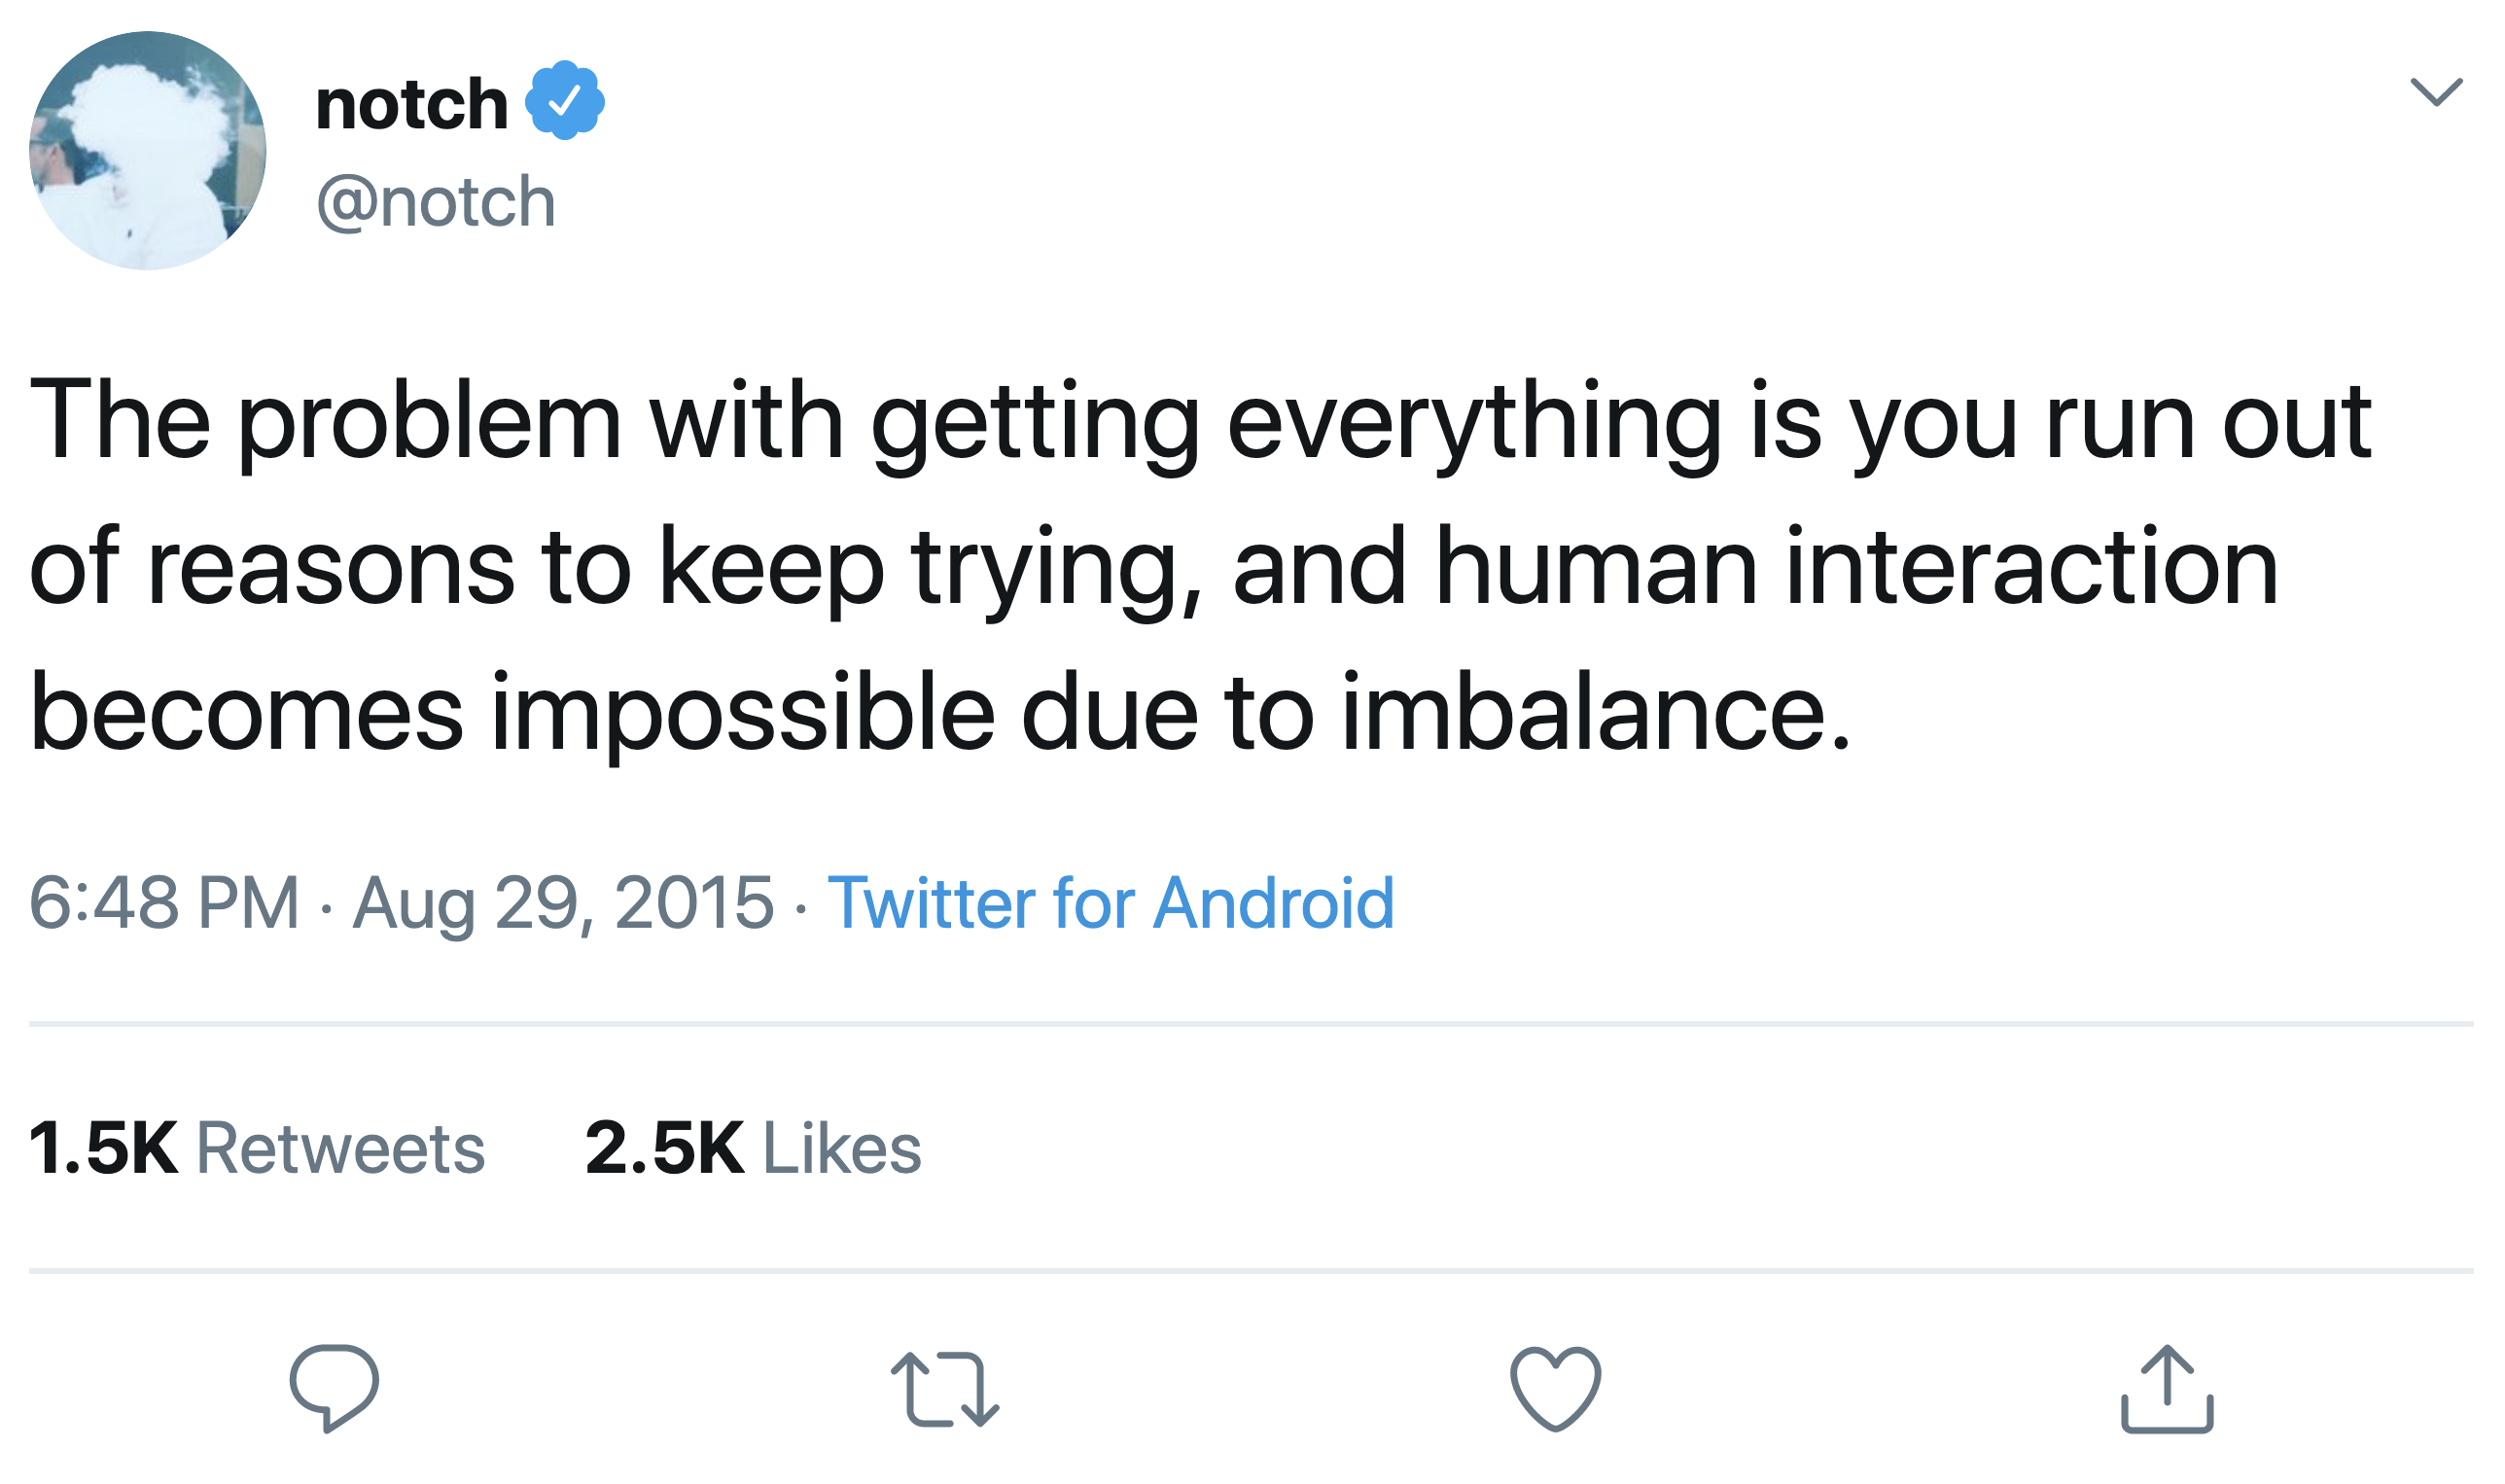Open the notch display name
2505x1484 pixels.
tap(412, 104)
